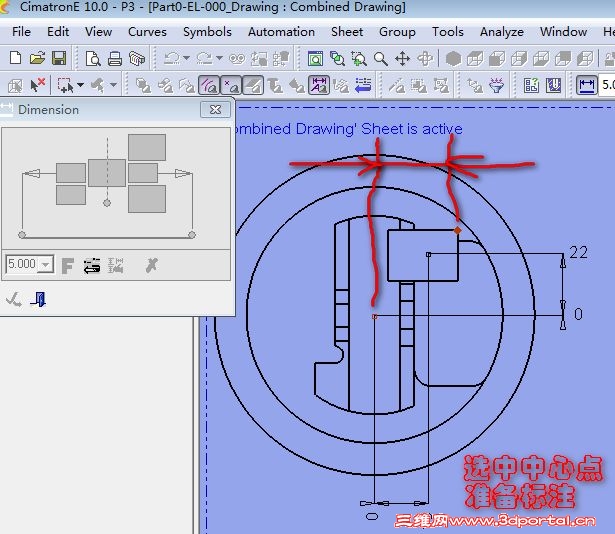Click the blue U-shaped section icon
Screen dimensions: 615x534
pyautogui.click(x=553, y=85)
